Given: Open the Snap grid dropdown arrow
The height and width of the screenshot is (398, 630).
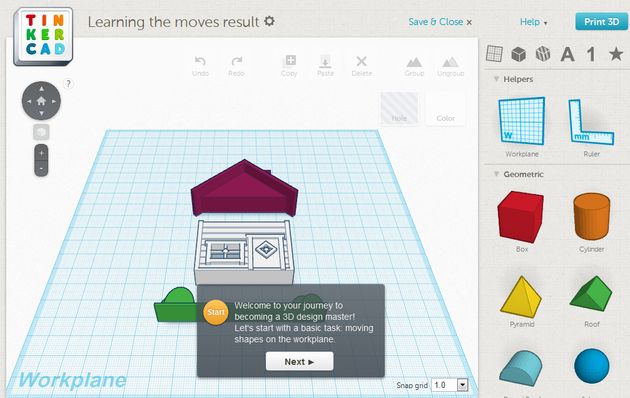Looking at the screenshot, I should point(462,385).
